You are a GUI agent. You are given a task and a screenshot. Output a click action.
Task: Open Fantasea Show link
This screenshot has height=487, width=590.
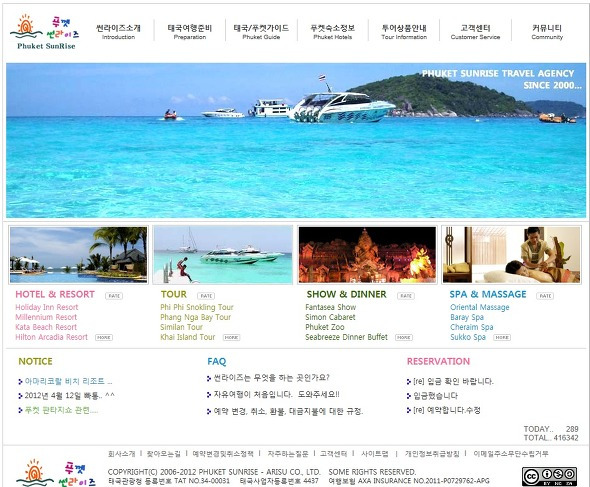(x=330, y=307)
